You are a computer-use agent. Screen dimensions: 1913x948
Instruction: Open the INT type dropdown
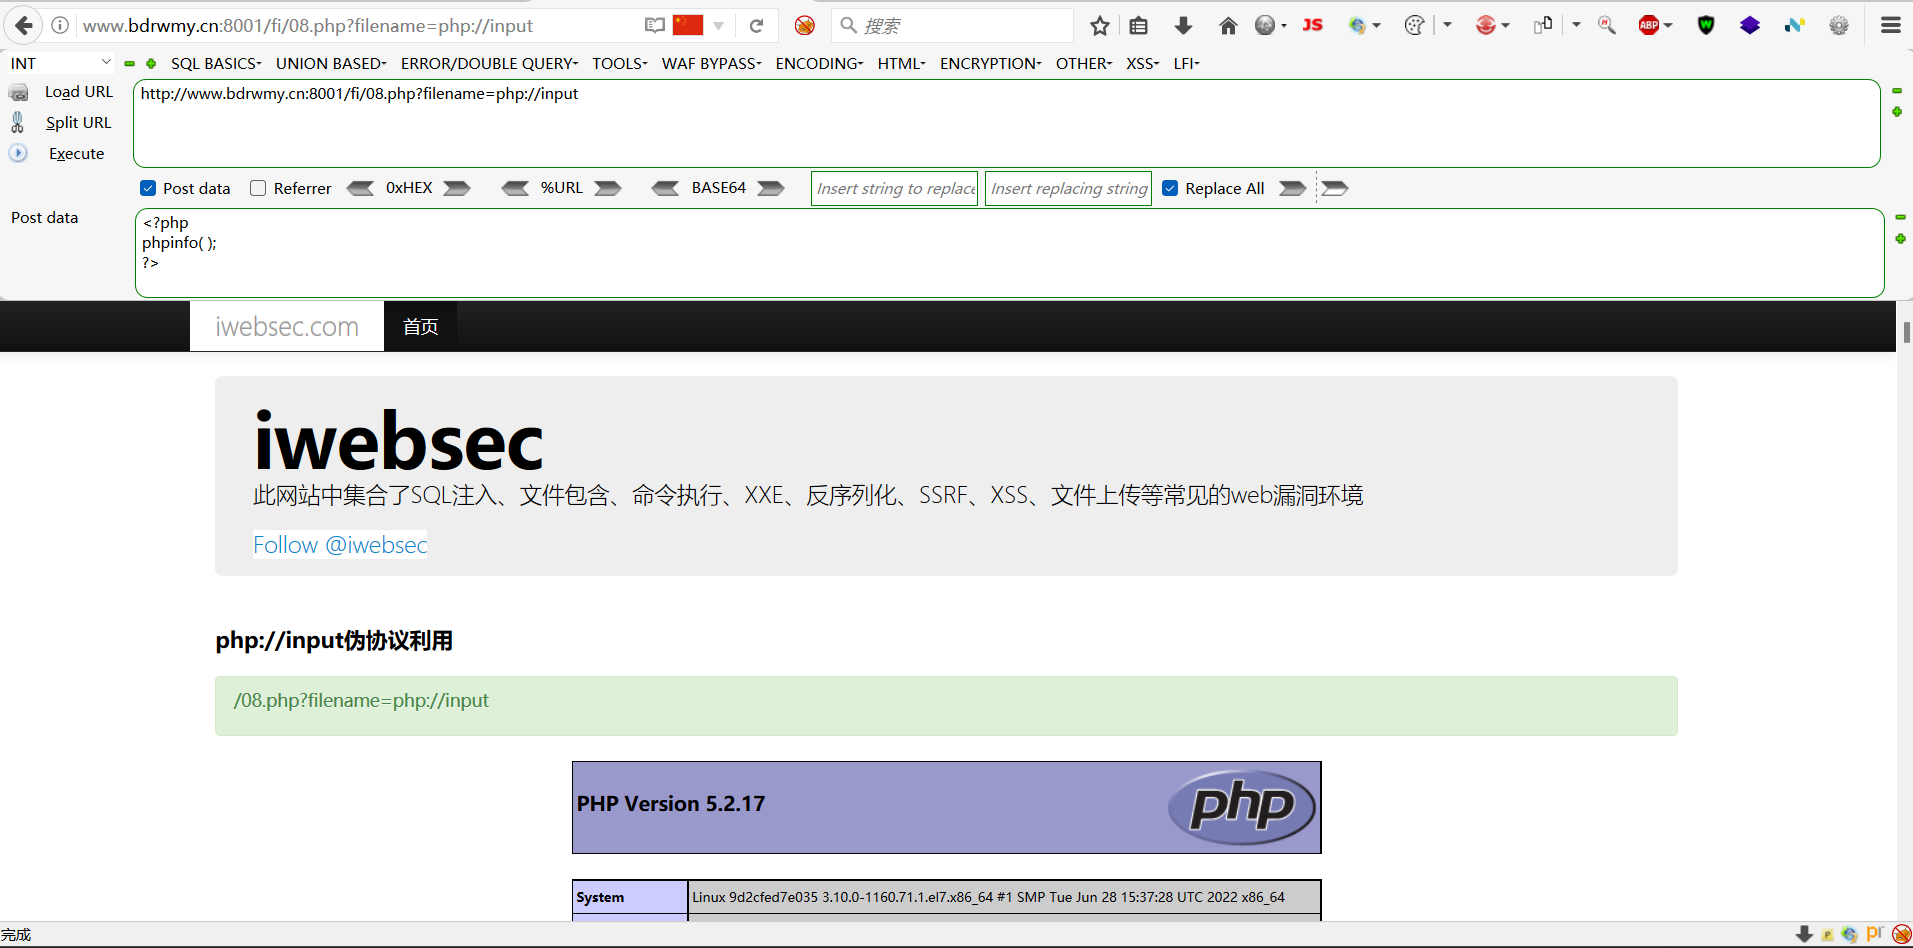[x=61, y=63]
